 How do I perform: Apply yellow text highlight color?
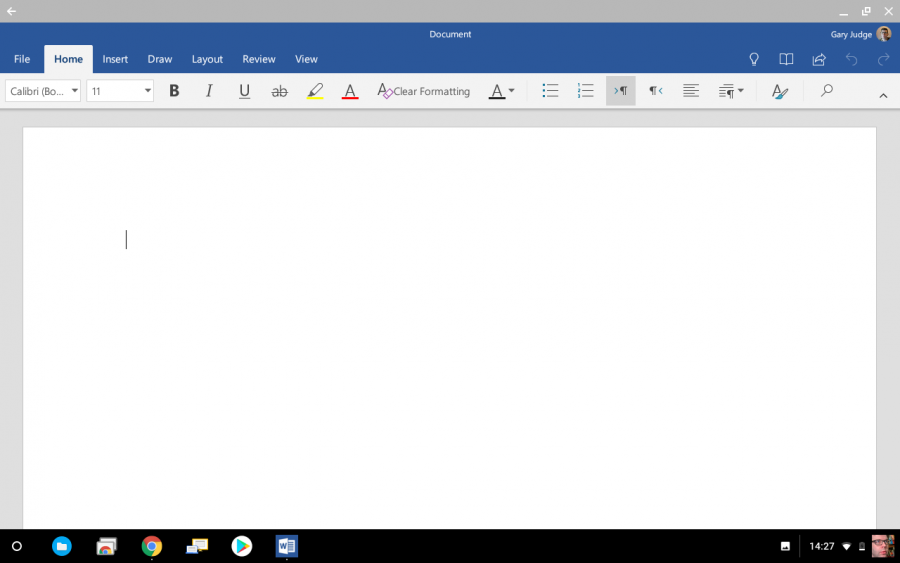[x=315, y=91]
